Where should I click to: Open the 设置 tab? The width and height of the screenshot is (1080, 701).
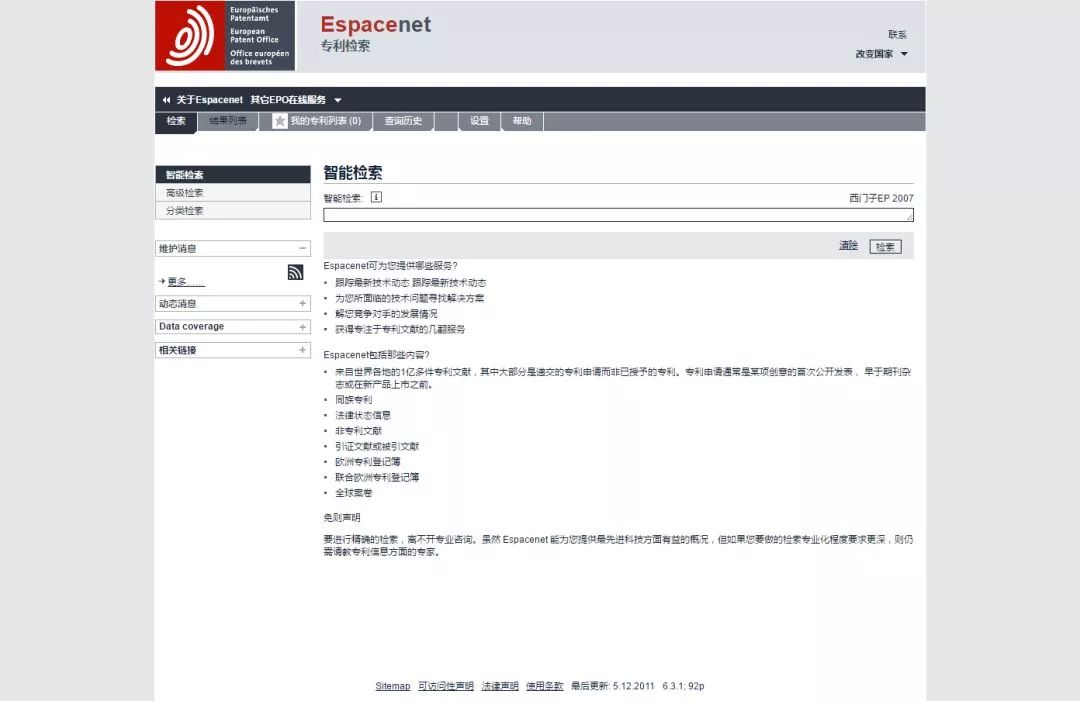[480, 121]
